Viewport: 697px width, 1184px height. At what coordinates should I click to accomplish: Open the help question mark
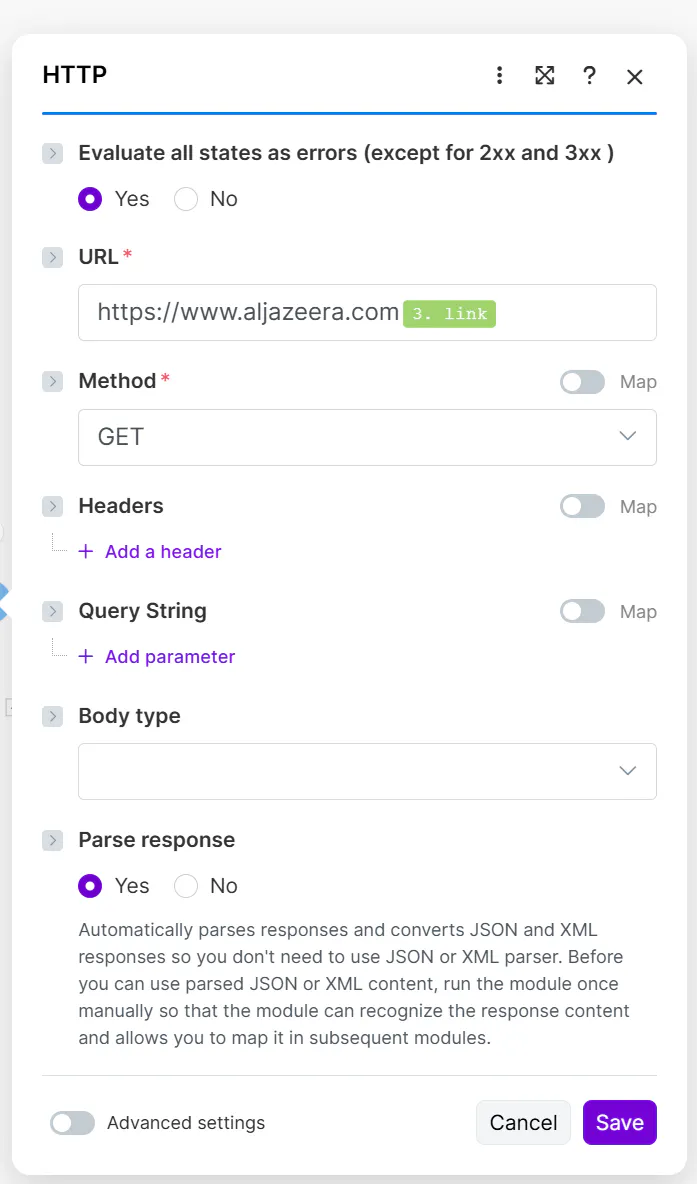tap(589, 76)
